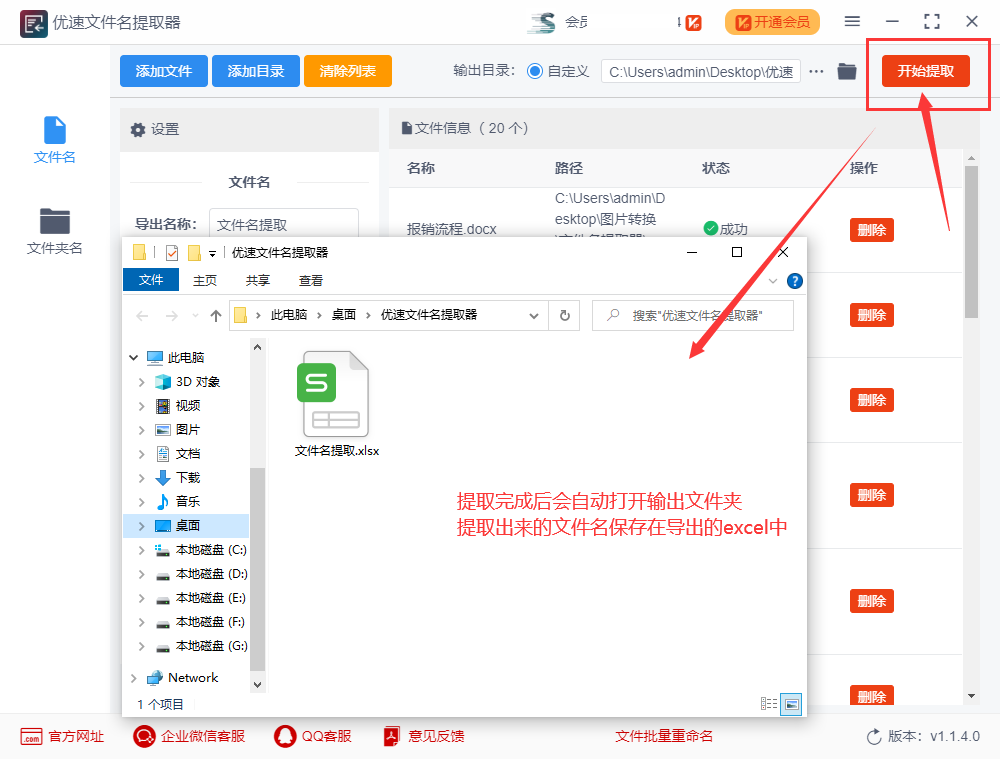
Task: Open the settings gear in 设置 panel
Action: (141, 129)
